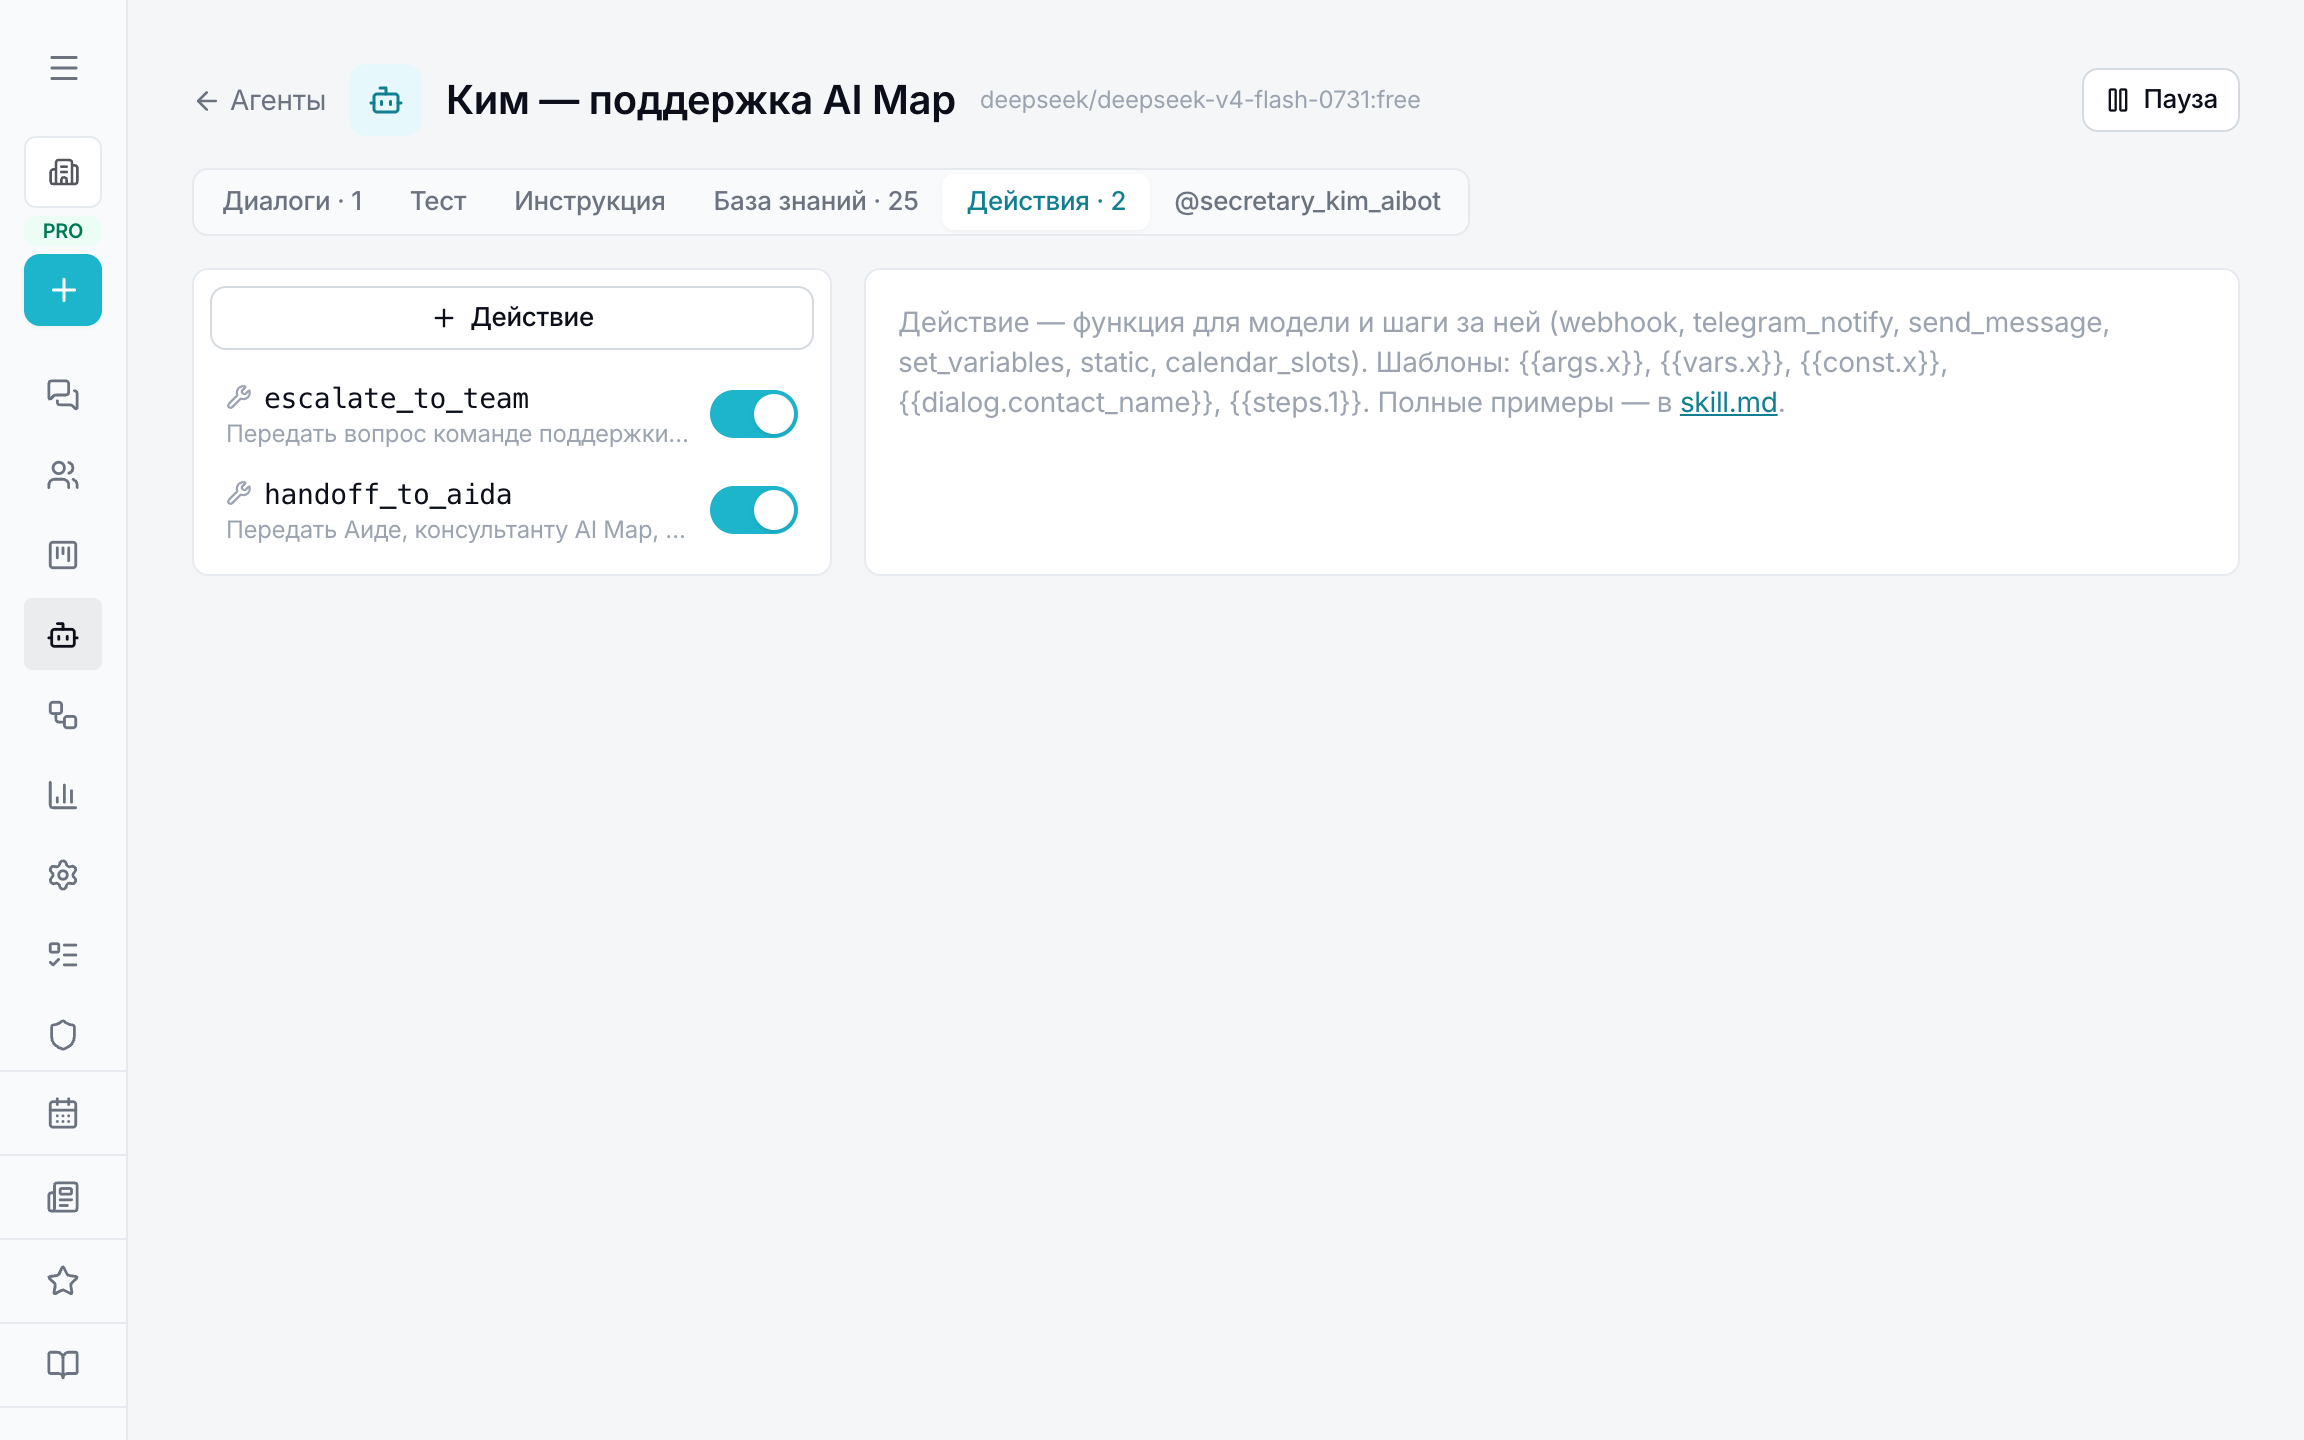Open the contacts people icon
The image size is (2304, 1440).
pyautogui.click(x=63, y=475)
